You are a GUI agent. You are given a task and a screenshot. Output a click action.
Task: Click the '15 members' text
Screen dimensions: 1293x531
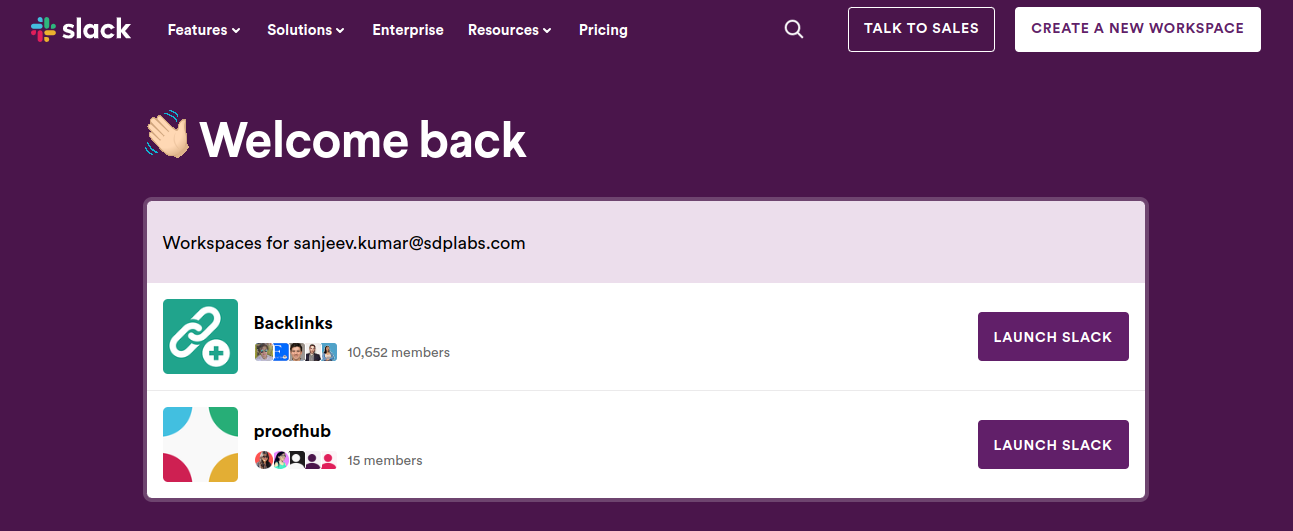click(x=385, y=460)
